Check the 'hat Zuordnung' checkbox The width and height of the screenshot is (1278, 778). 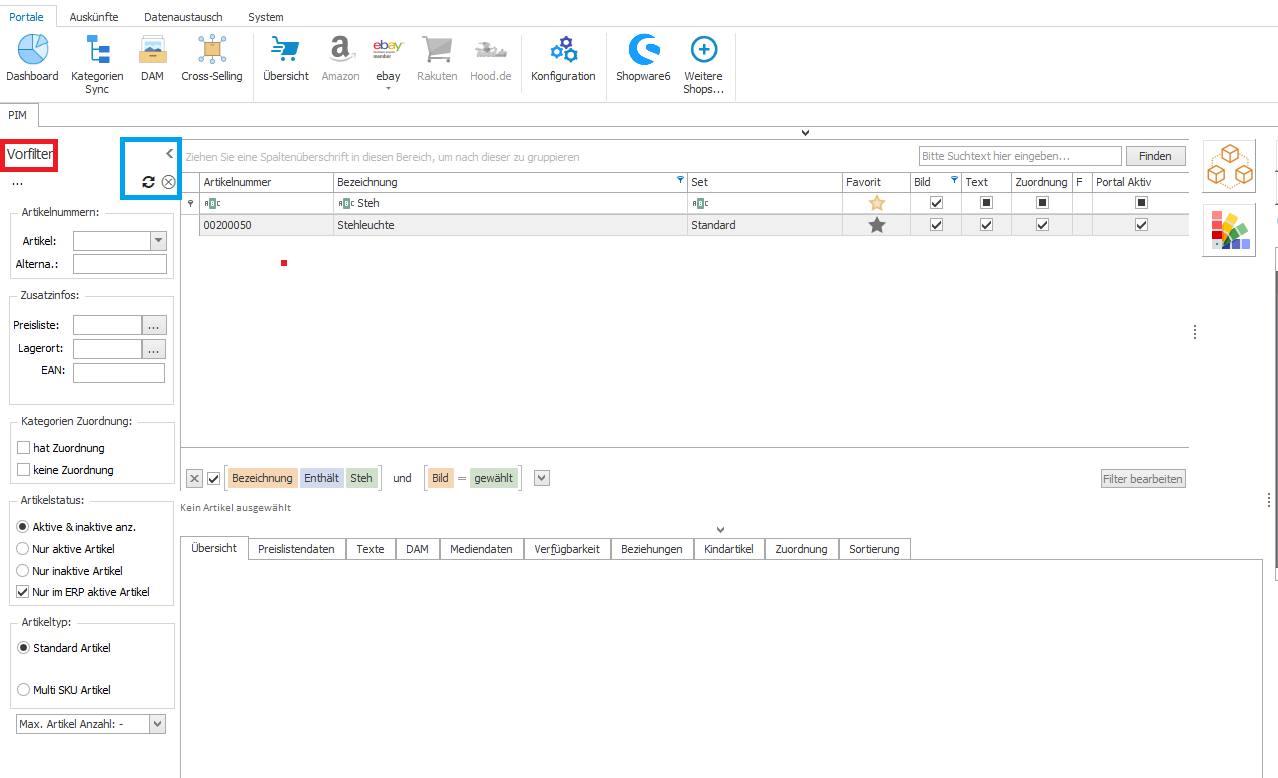click(x=24, y=448)
